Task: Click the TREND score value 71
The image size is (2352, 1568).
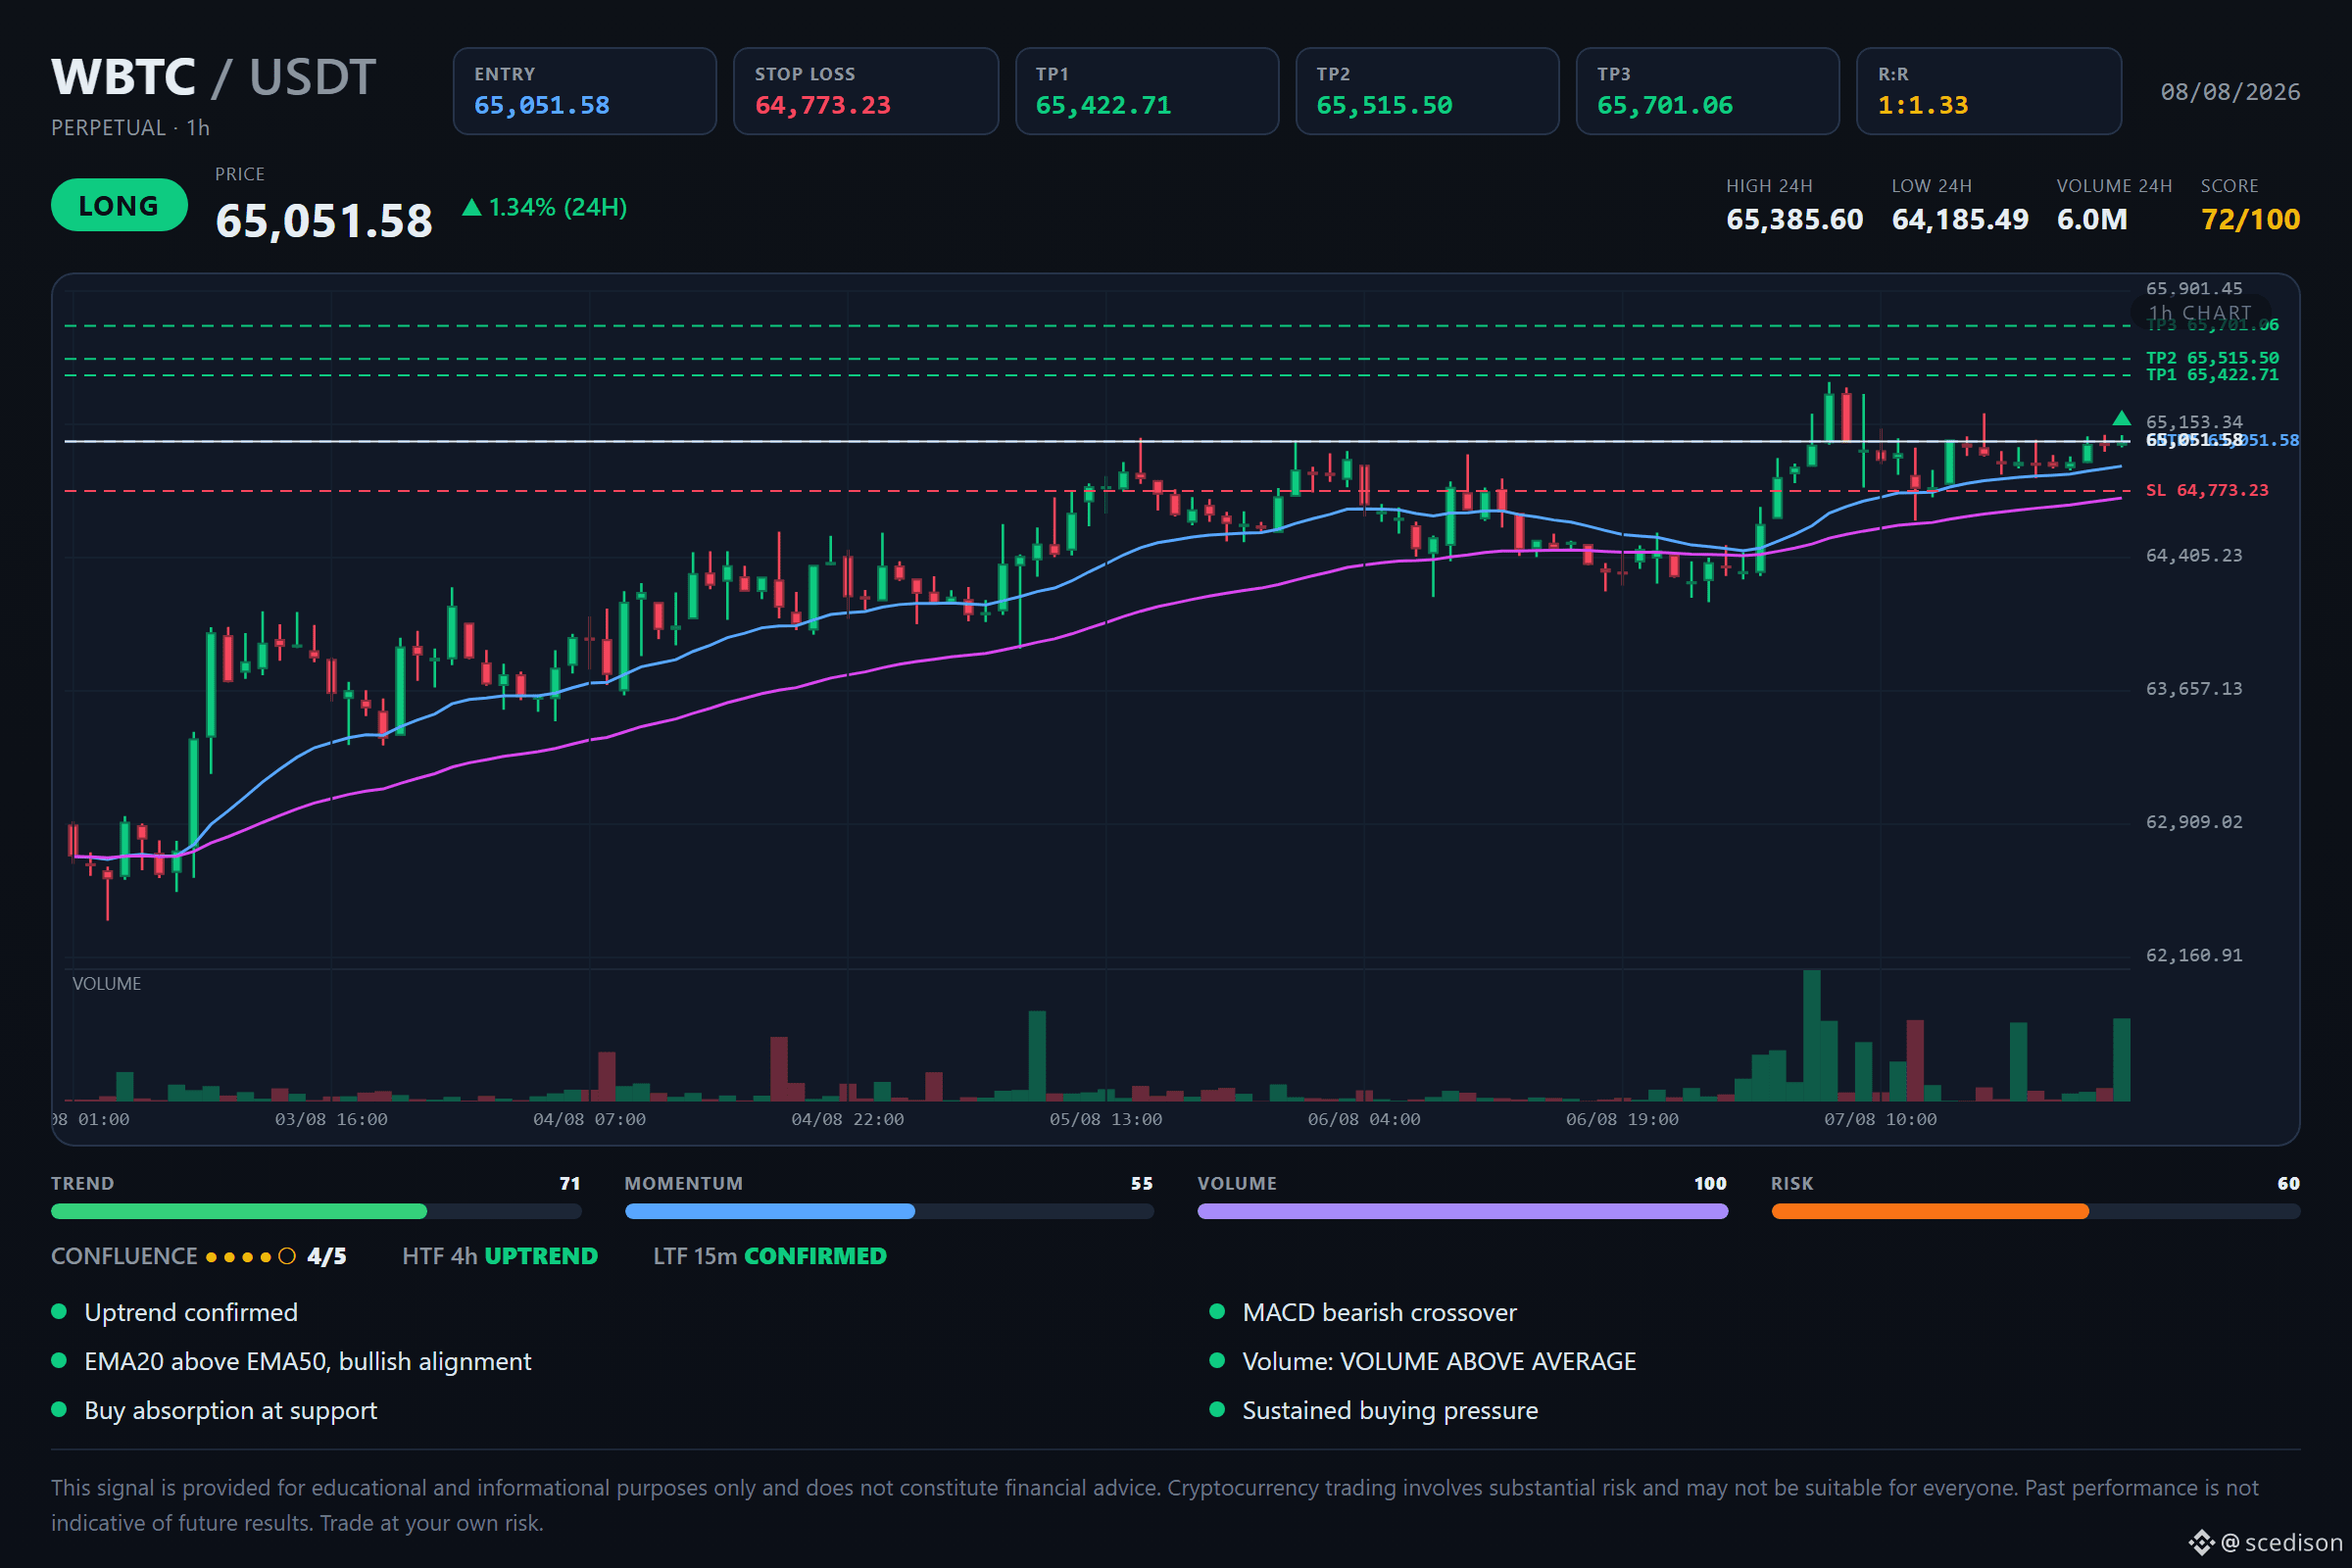Action: (570, 1183)
